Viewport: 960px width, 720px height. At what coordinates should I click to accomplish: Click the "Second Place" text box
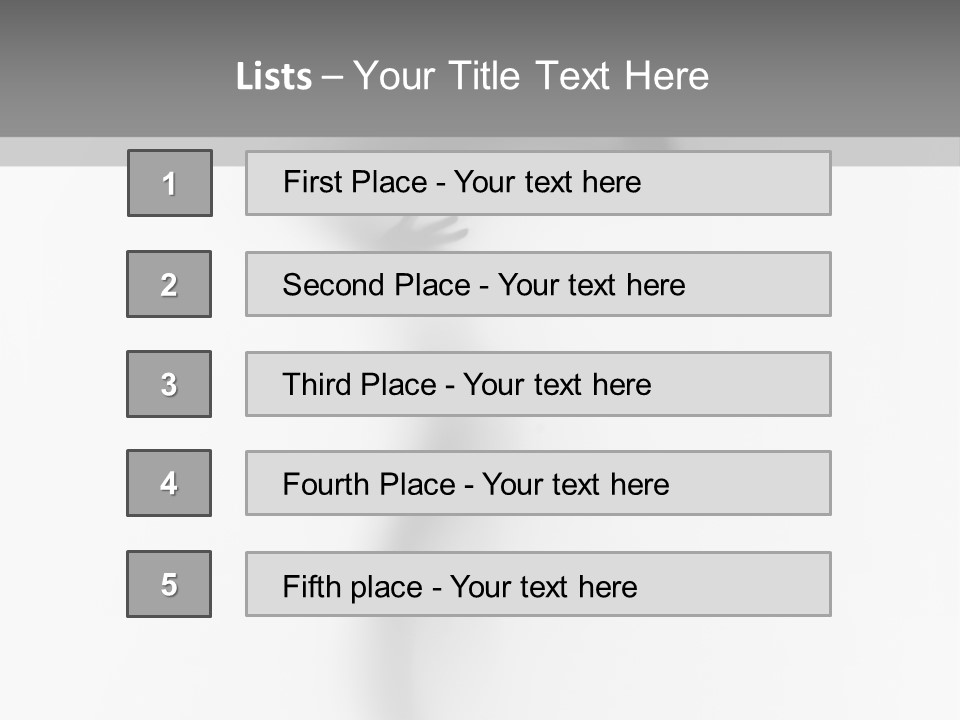(538, 284)
